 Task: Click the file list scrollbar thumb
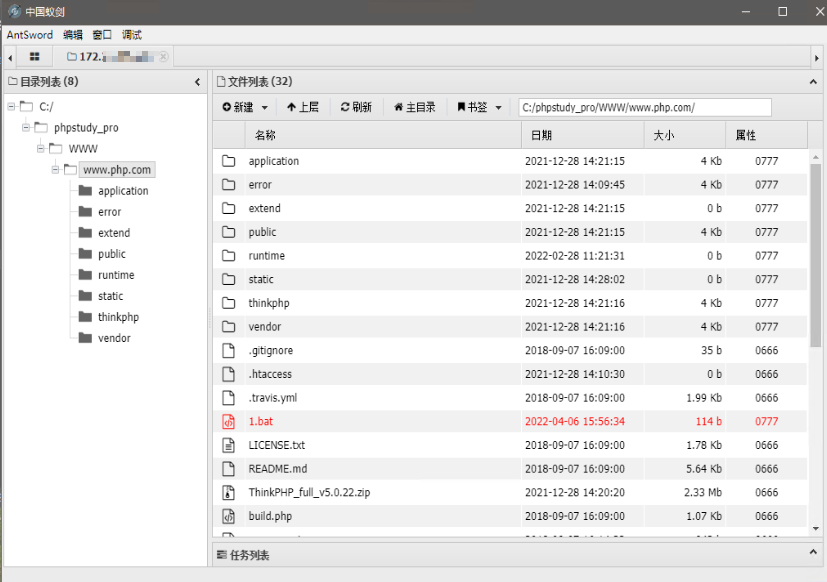click(815, 255)
